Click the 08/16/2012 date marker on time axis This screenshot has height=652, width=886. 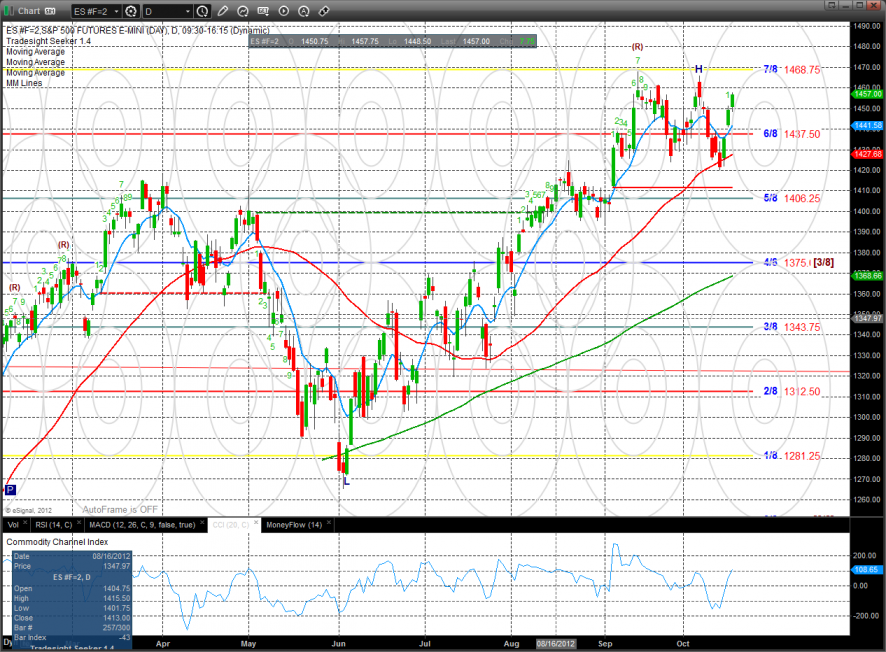point(554,644)
